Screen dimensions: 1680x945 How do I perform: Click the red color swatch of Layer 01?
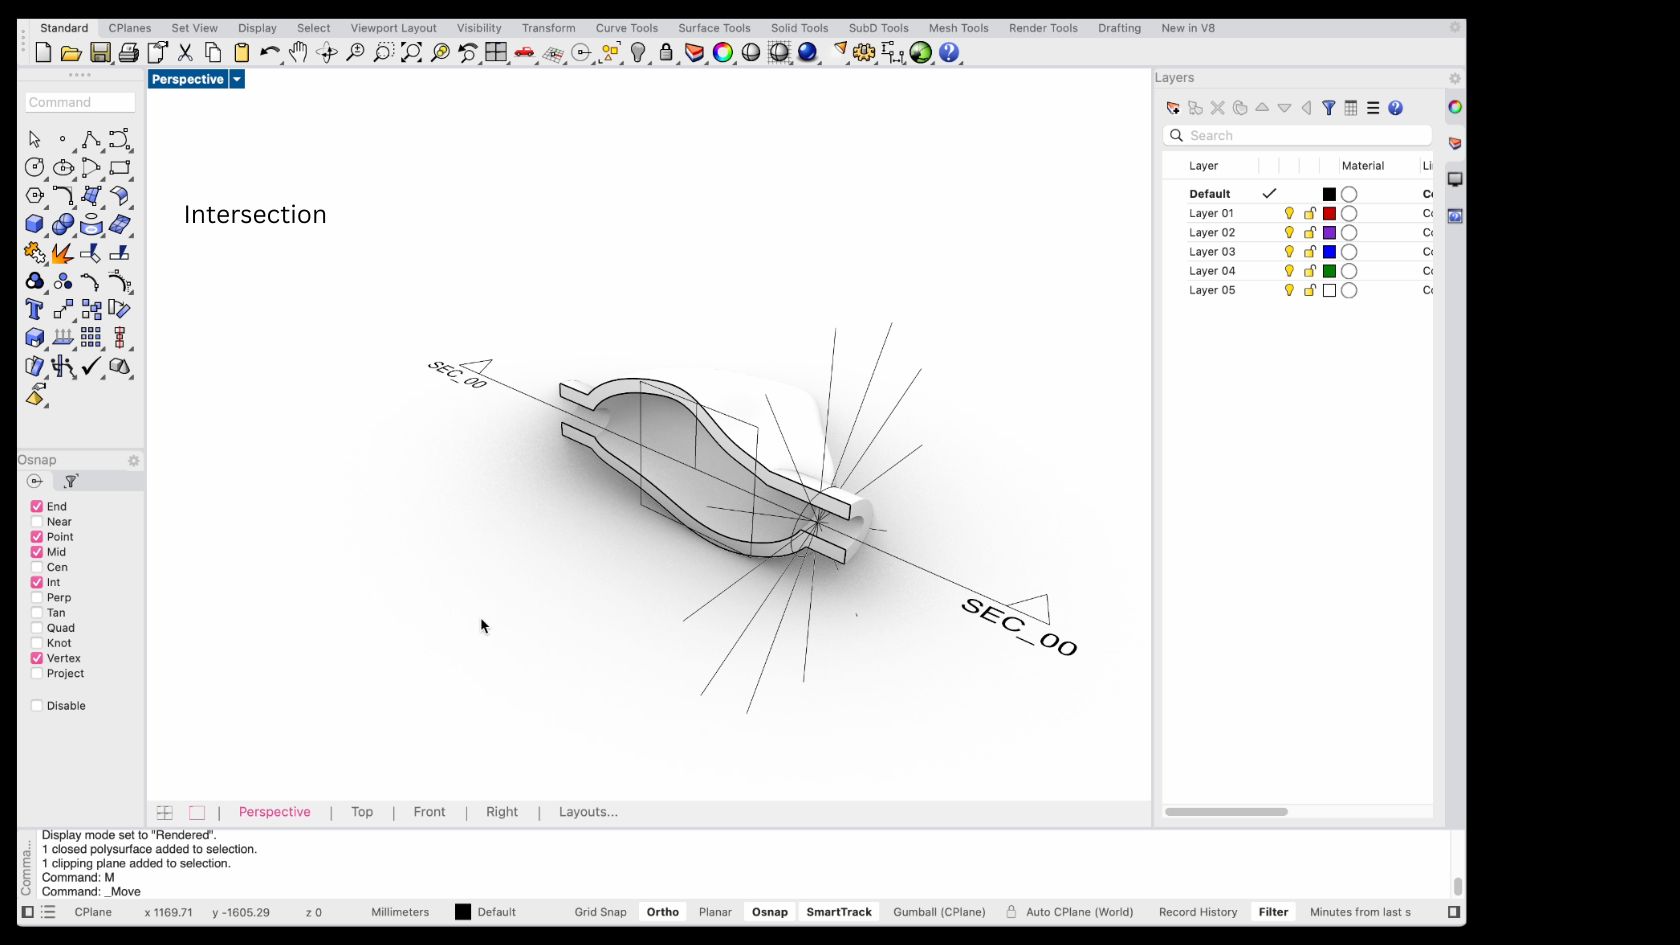tap(1329, 214)
